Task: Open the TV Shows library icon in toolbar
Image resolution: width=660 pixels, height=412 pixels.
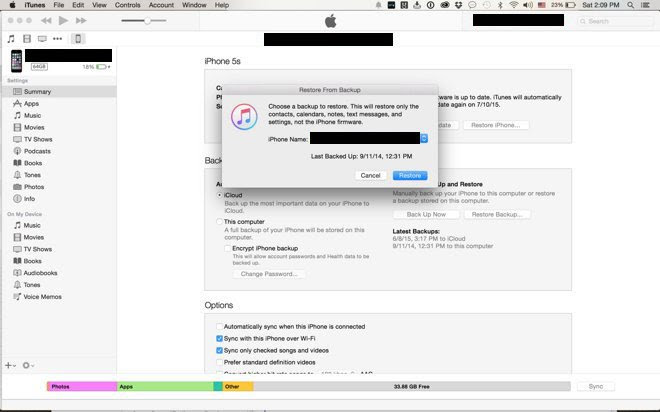Action: (x=42, y=39)
